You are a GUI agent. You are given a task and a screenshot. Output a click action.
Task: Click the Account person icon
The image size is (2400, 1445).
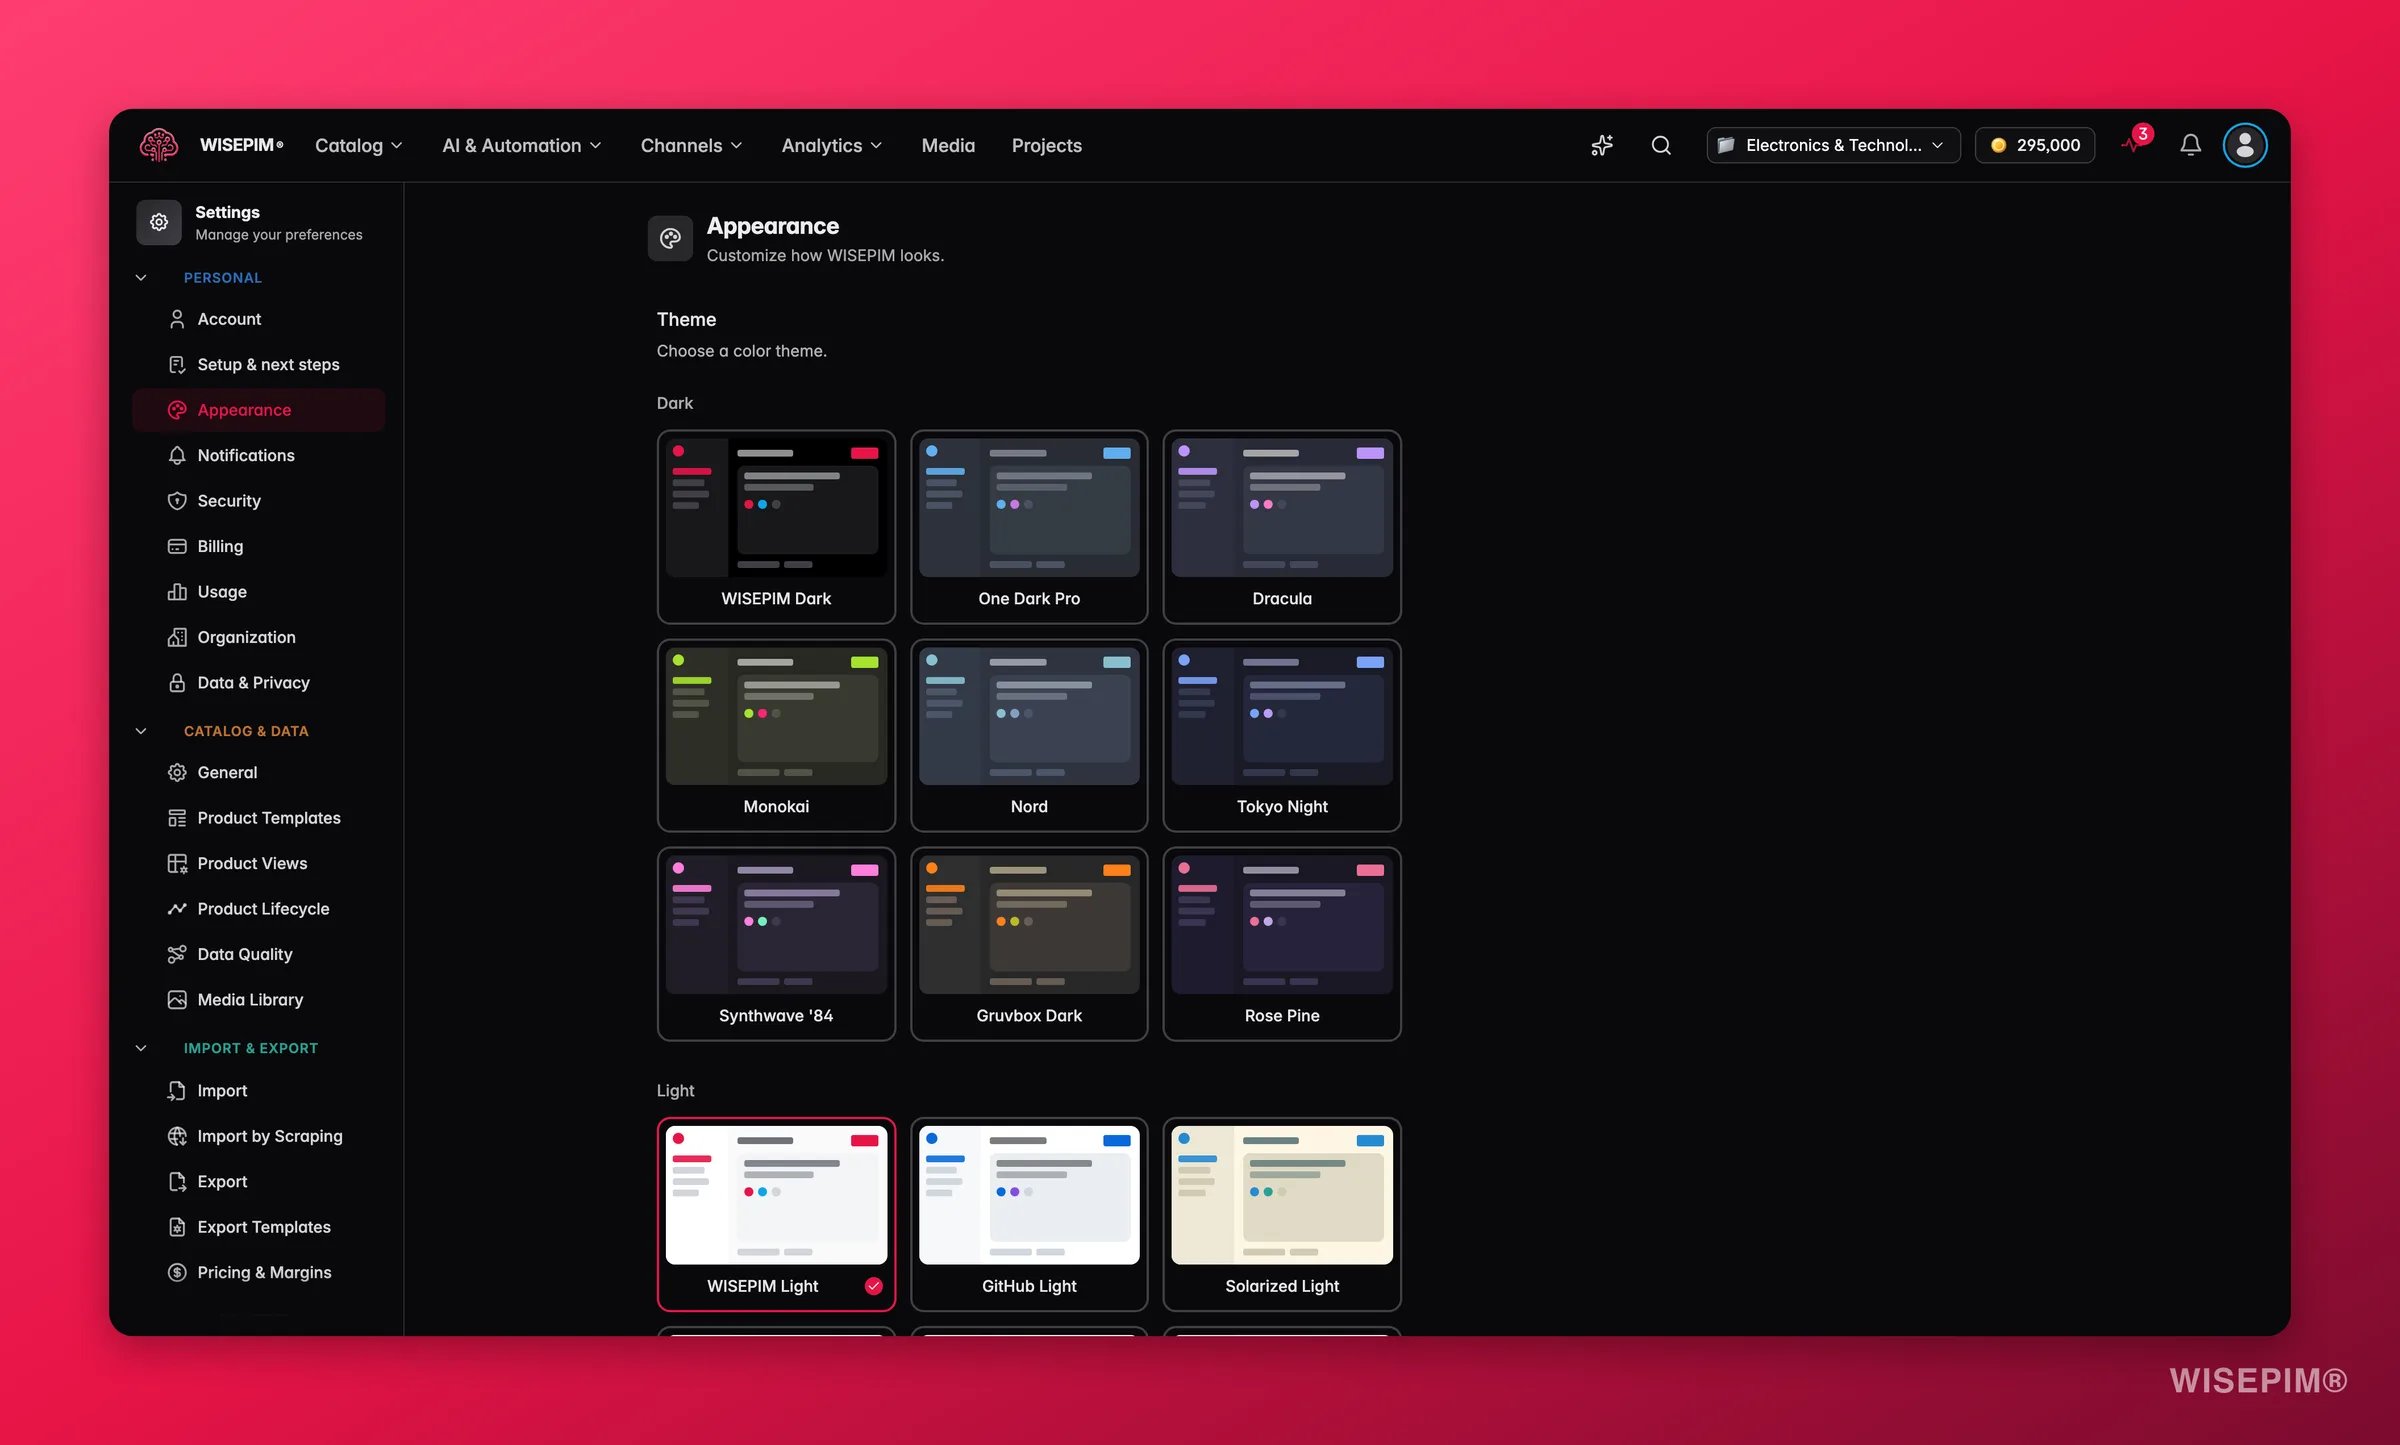(177, 319)
